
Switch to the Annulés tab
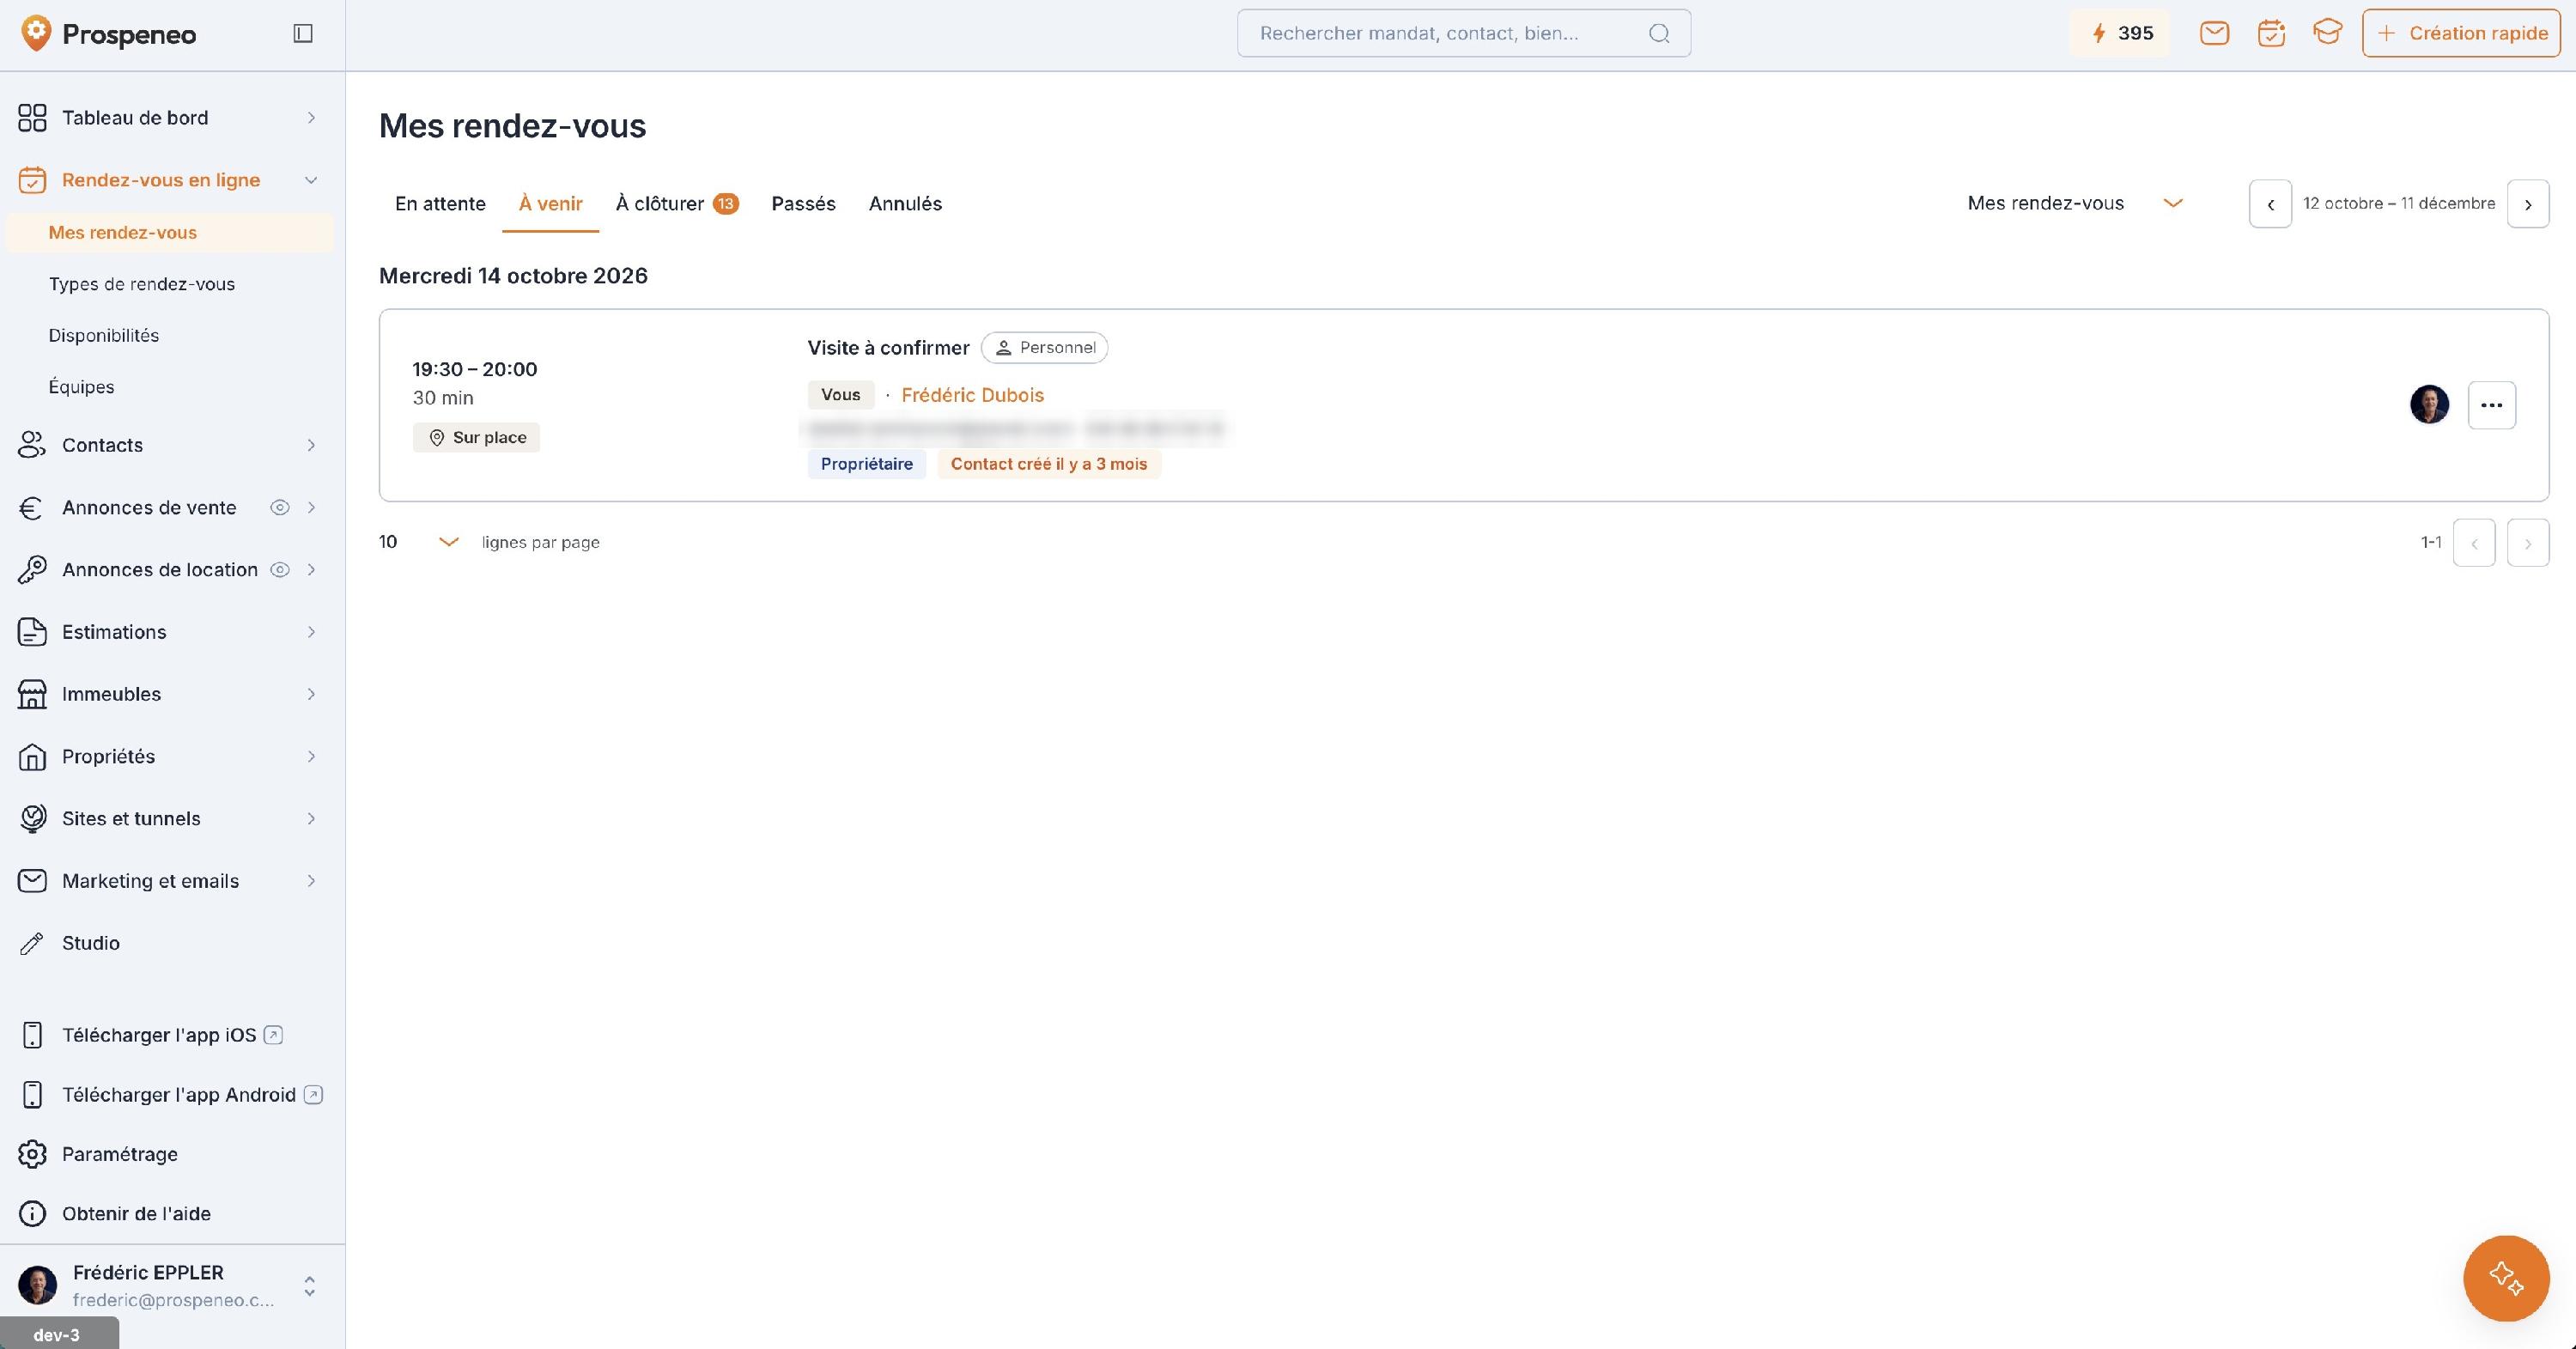click(905, 204)
